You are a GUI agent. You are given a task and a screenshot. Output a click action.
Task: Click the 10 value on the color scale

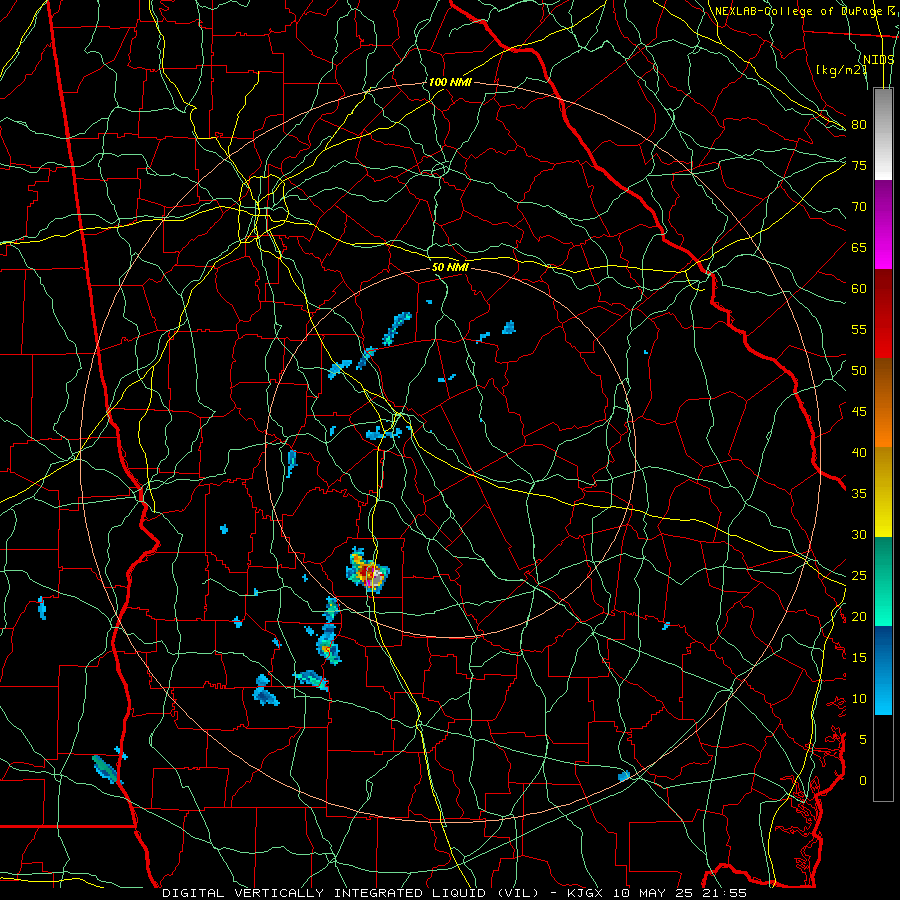click(859, 699)
